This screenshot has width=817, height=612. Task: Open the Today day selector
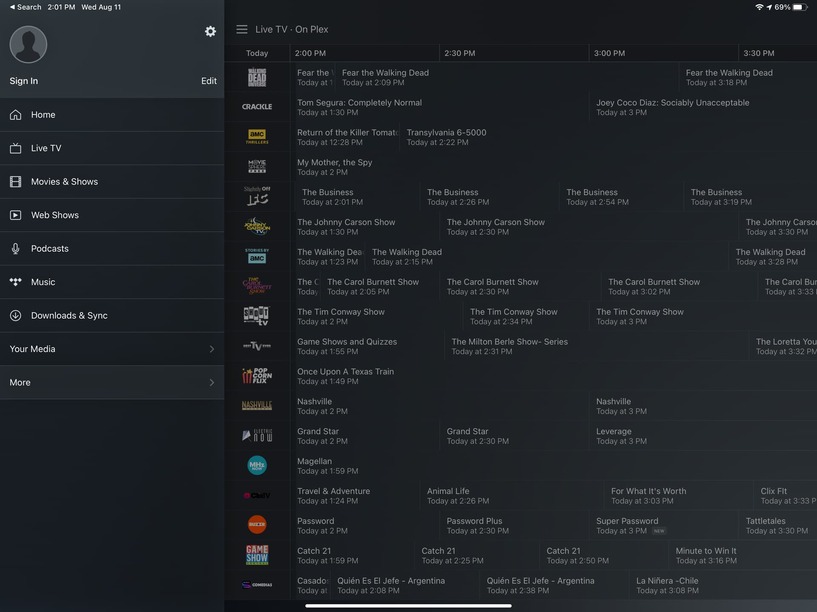coord(257,53)
